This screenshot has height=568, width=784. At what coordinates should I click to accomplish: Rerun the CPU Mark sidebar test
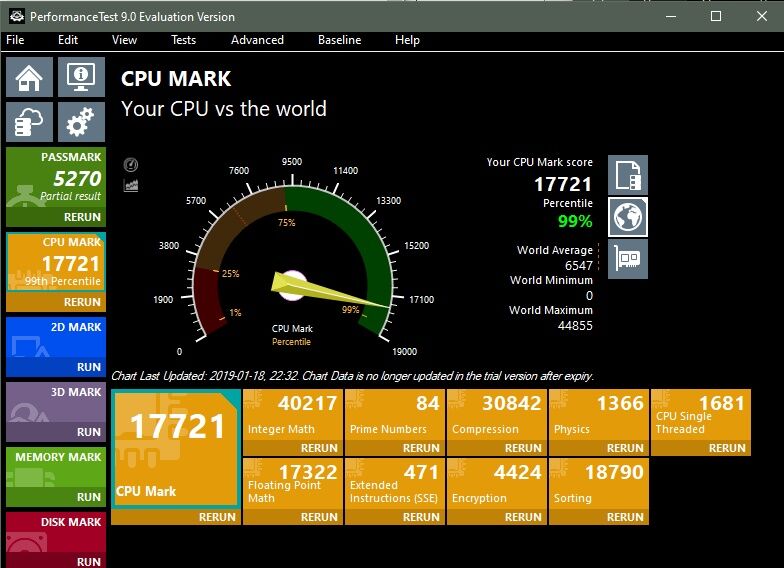pos(56,302)
